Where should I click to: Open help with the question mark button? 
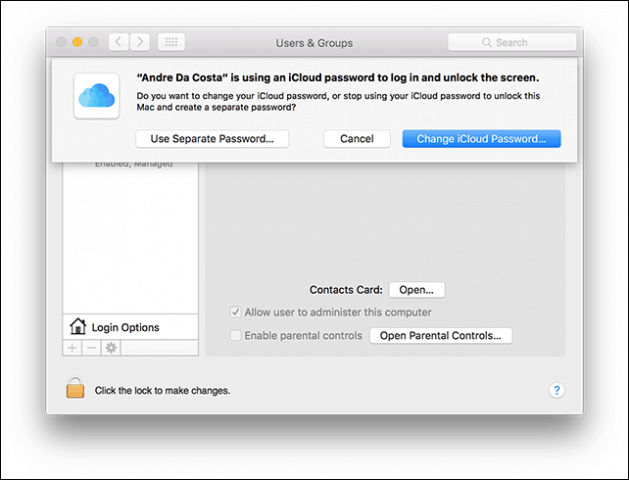pyautogui.click(x=556, y=390)
